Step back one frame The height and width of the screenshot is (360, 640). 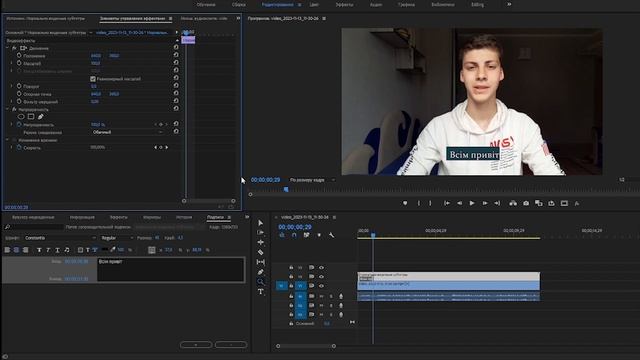(460, 203)
